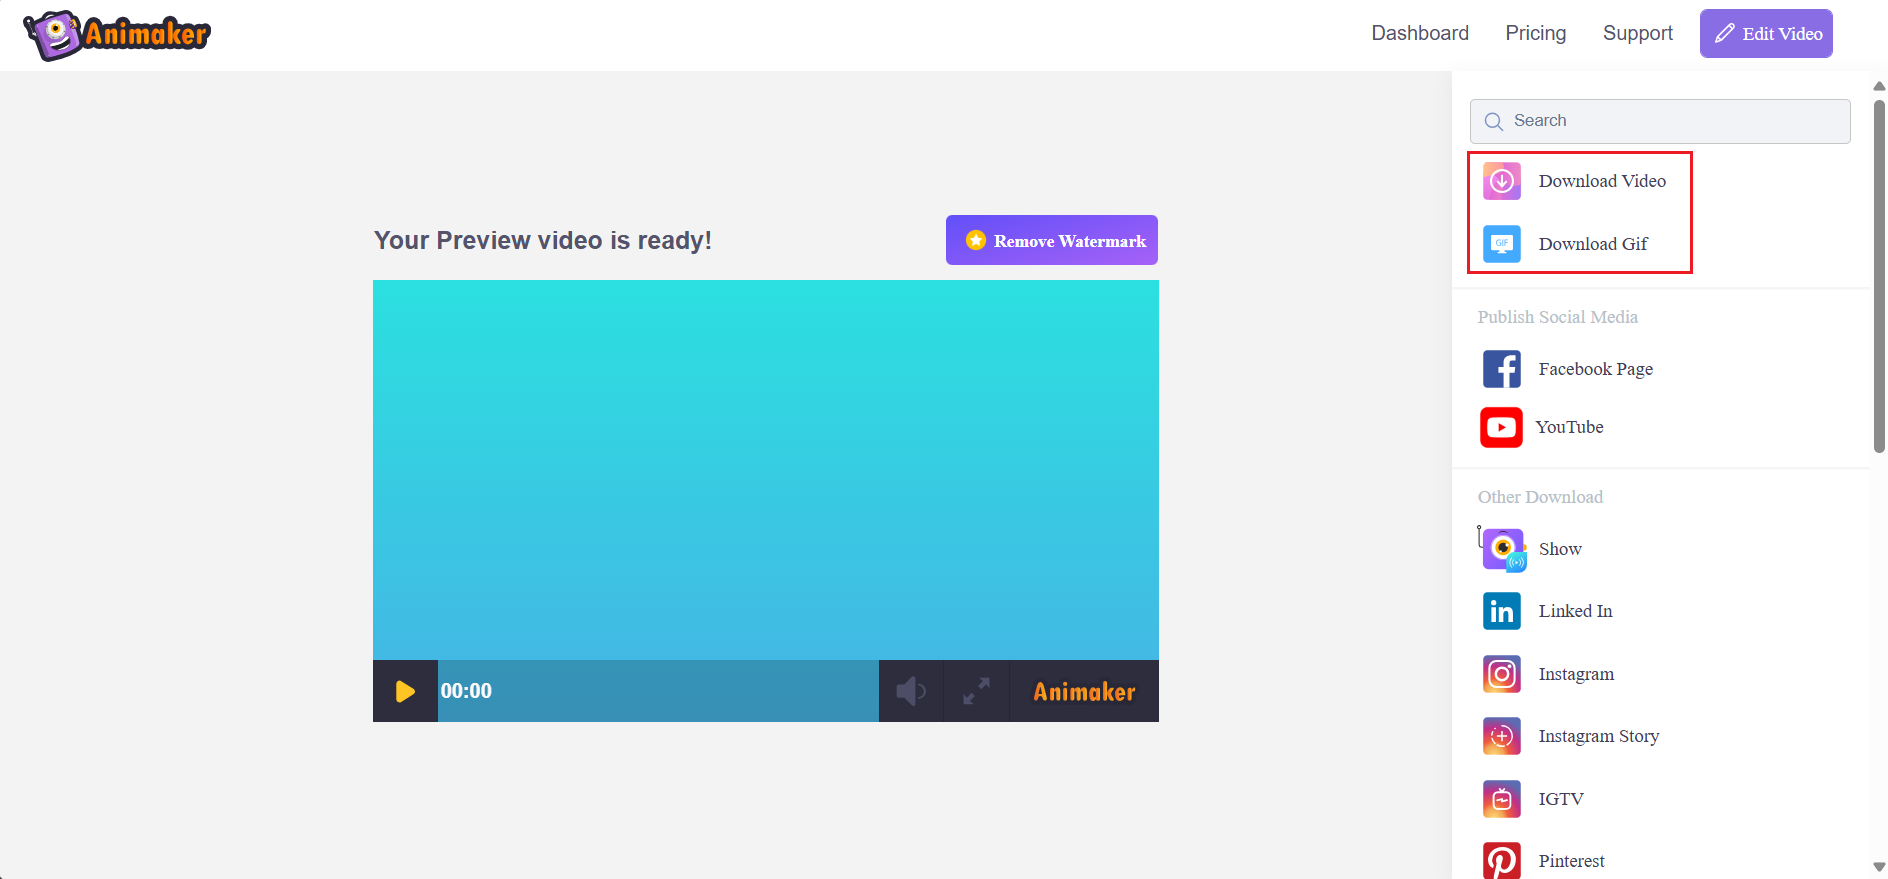Screen dimensions: 1888x879
Task: Select the Download Video label
Action: click(x=1602, y=181)
